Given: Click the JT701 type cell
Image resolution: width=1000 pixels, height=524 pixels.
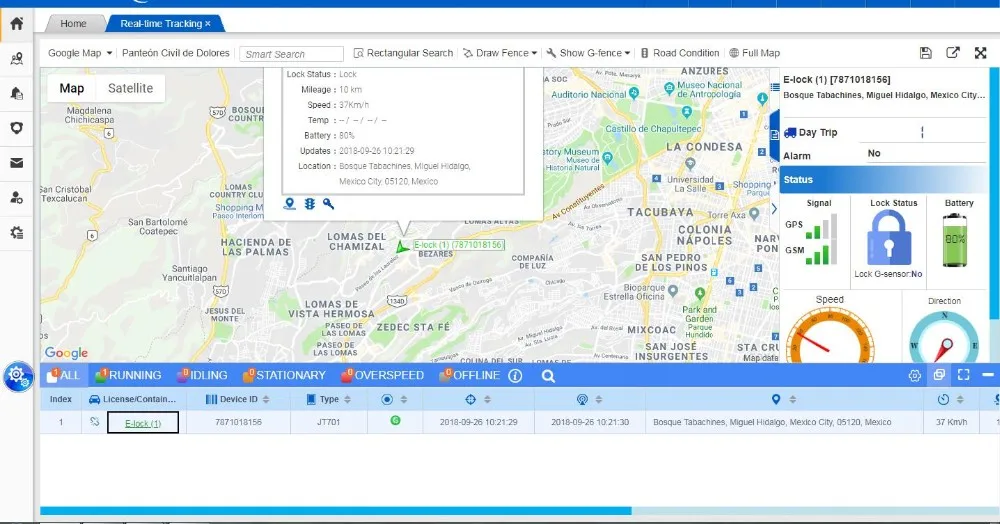Looking at the screenshot, I should (328, 422).
